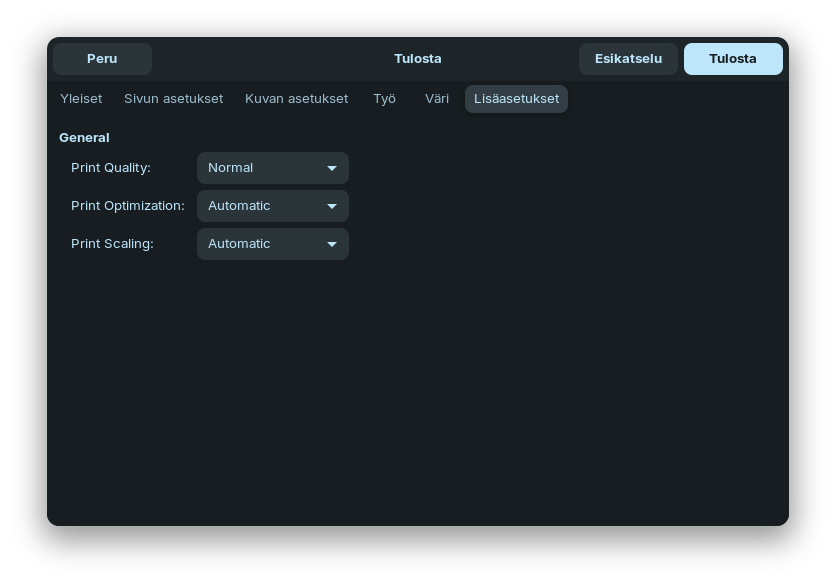836x583 pixels.
Task: Click the Print Quality label
Action: (x=111, y=168)
